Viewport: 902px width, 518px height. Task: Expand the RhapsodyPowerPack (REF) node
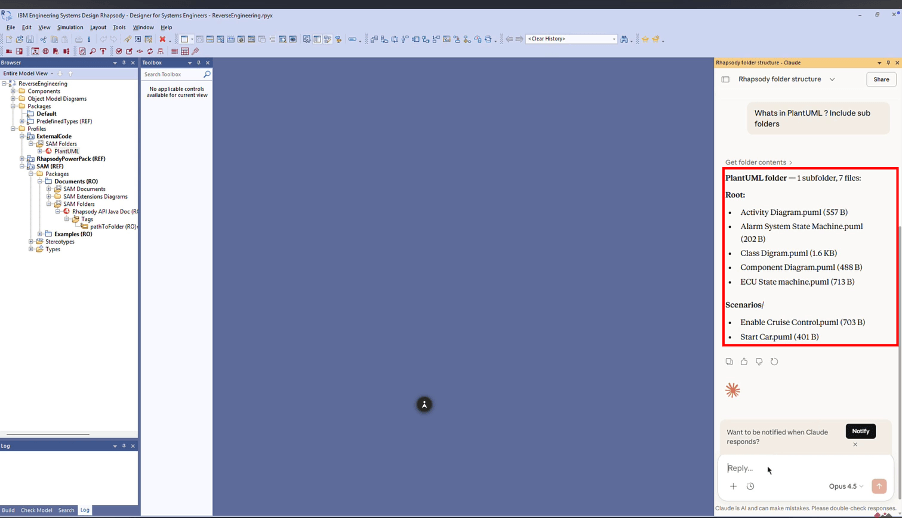point(22,159)
